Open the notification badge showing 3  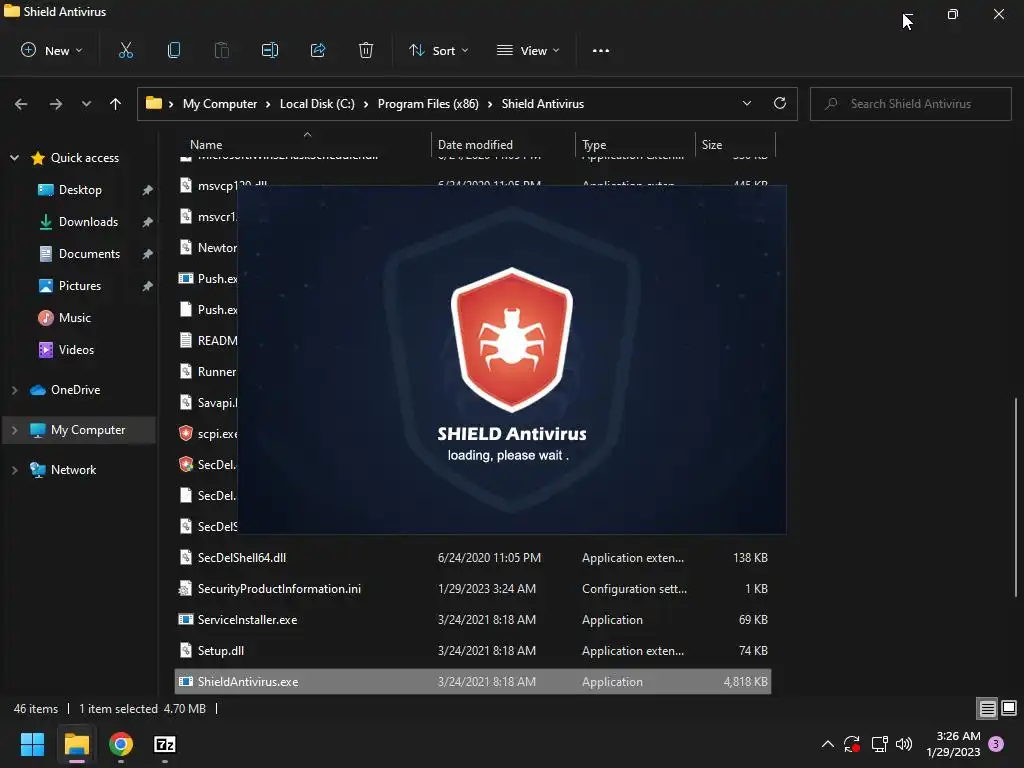pos(996,744)
